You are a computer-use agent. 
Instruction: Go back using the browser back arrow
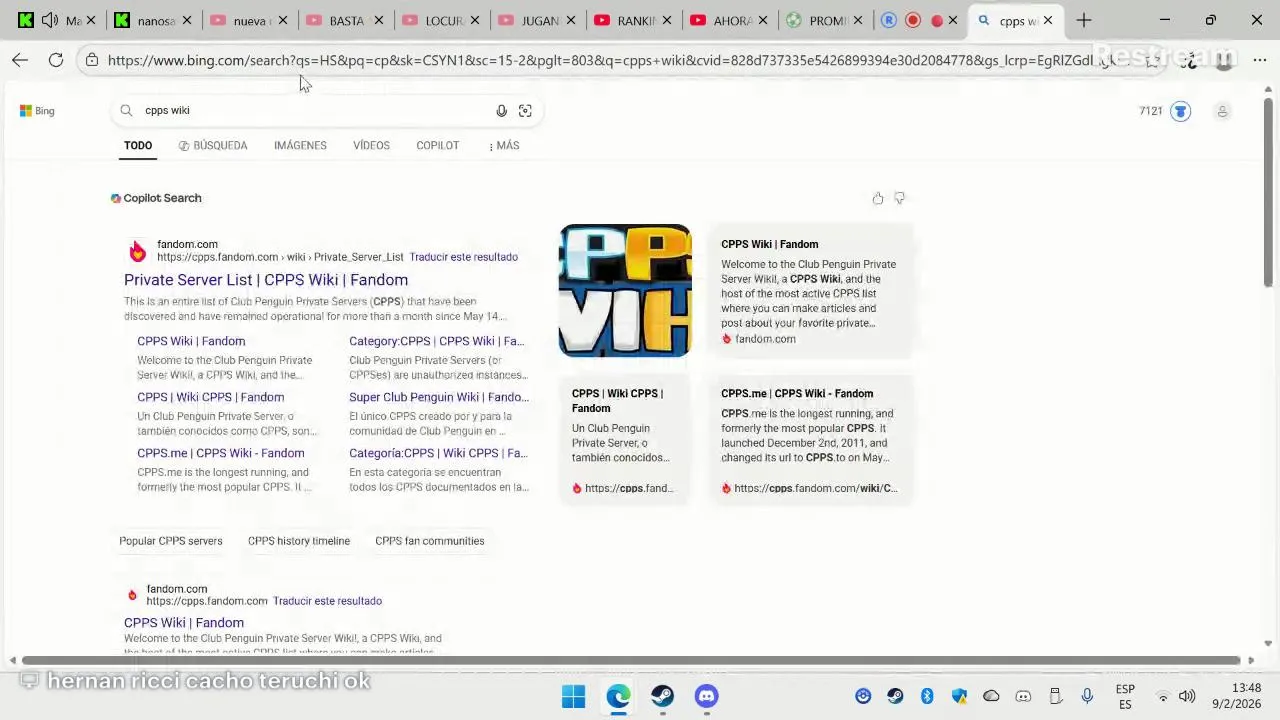click(20, 60)
